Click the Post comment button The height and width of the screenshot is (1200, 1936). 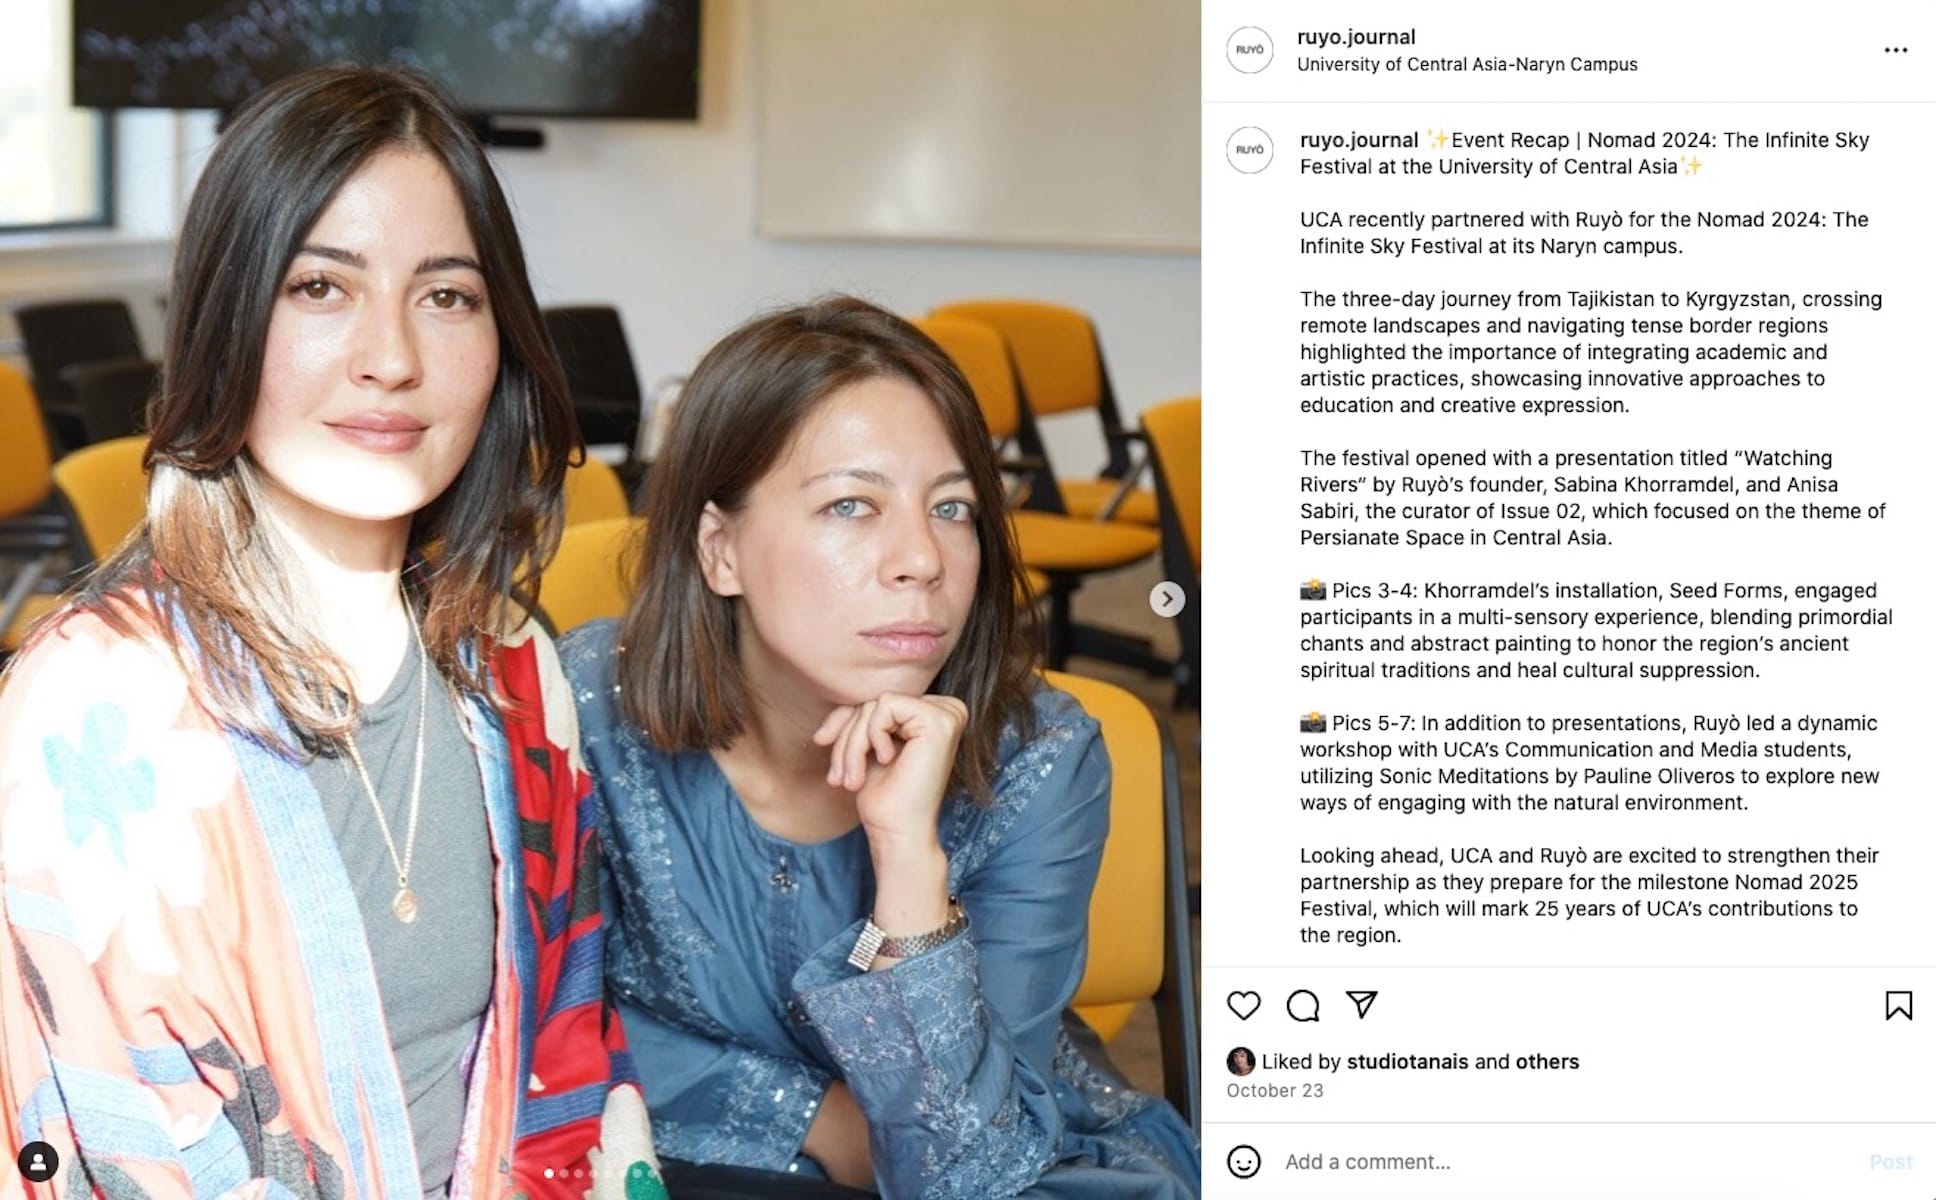click(1890, 1162)
